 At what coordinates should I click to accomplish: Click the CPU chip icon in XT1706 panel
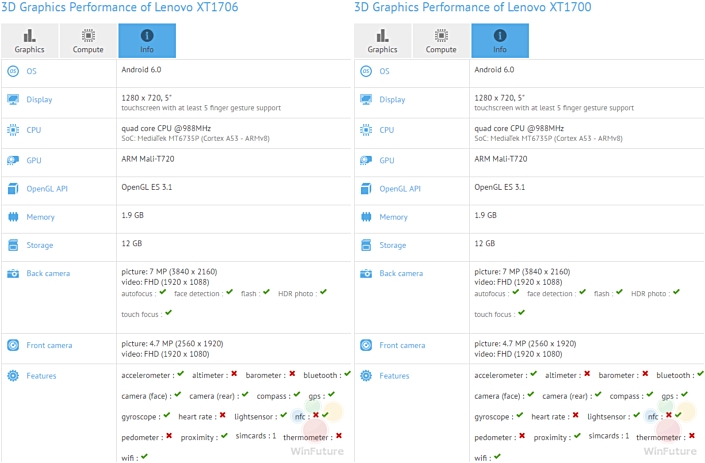pyautogui.click(x=13, y=130)
